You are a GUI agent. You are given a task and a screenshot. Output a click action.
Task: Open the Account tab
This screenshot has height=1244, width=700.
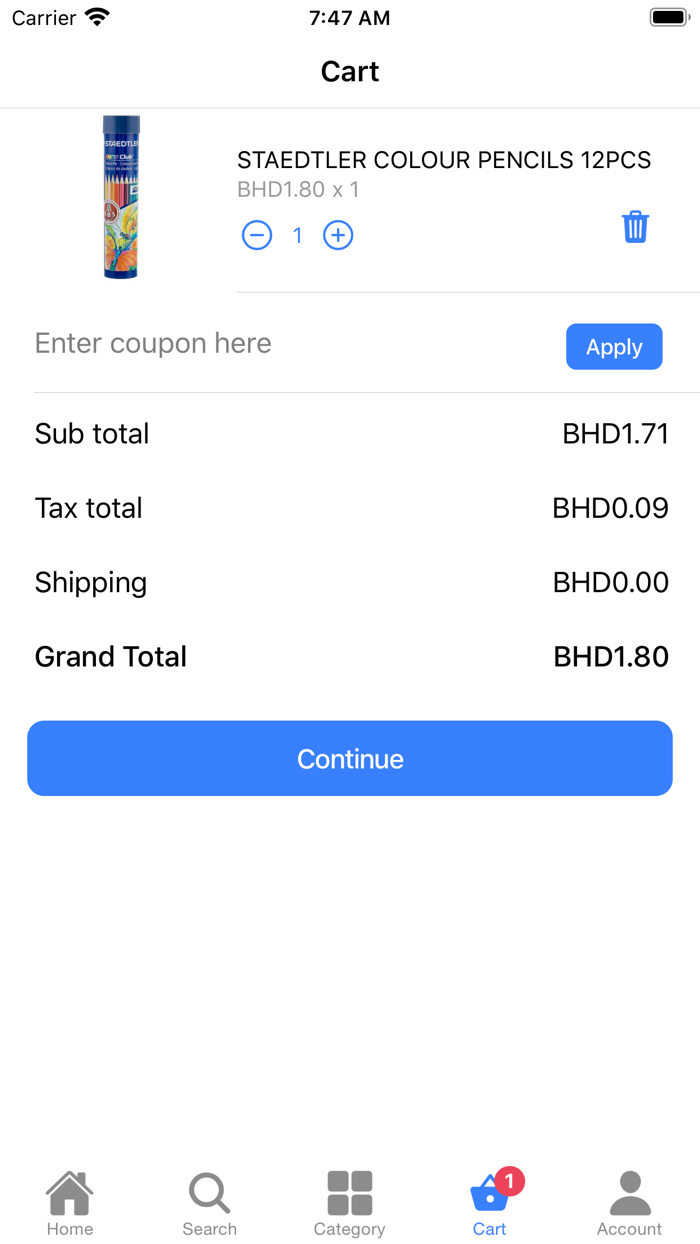630,1204
